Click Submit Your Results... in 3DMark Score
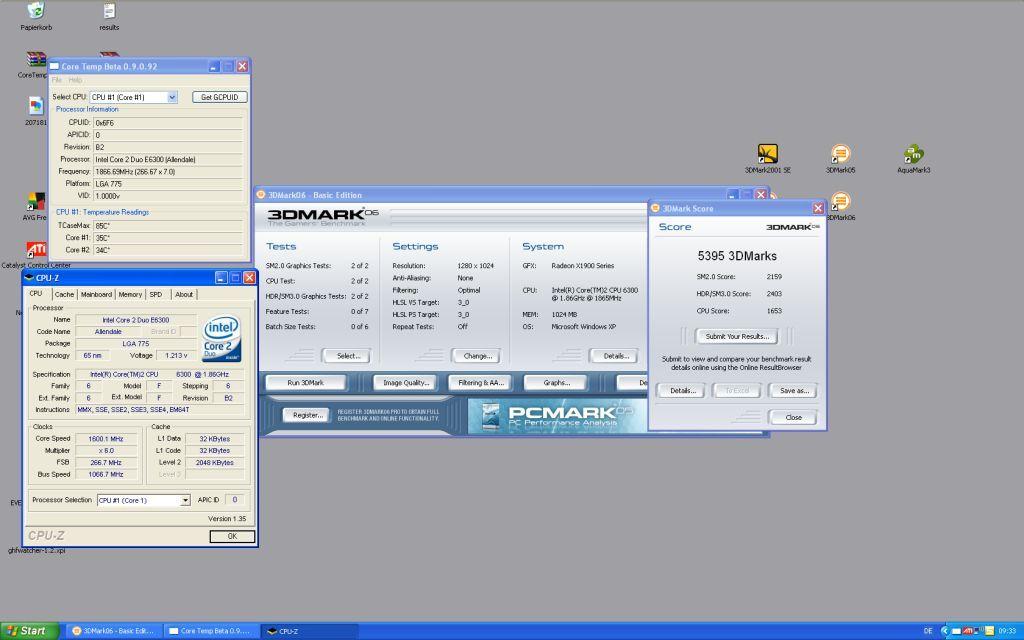 click(x=737, y=336)
